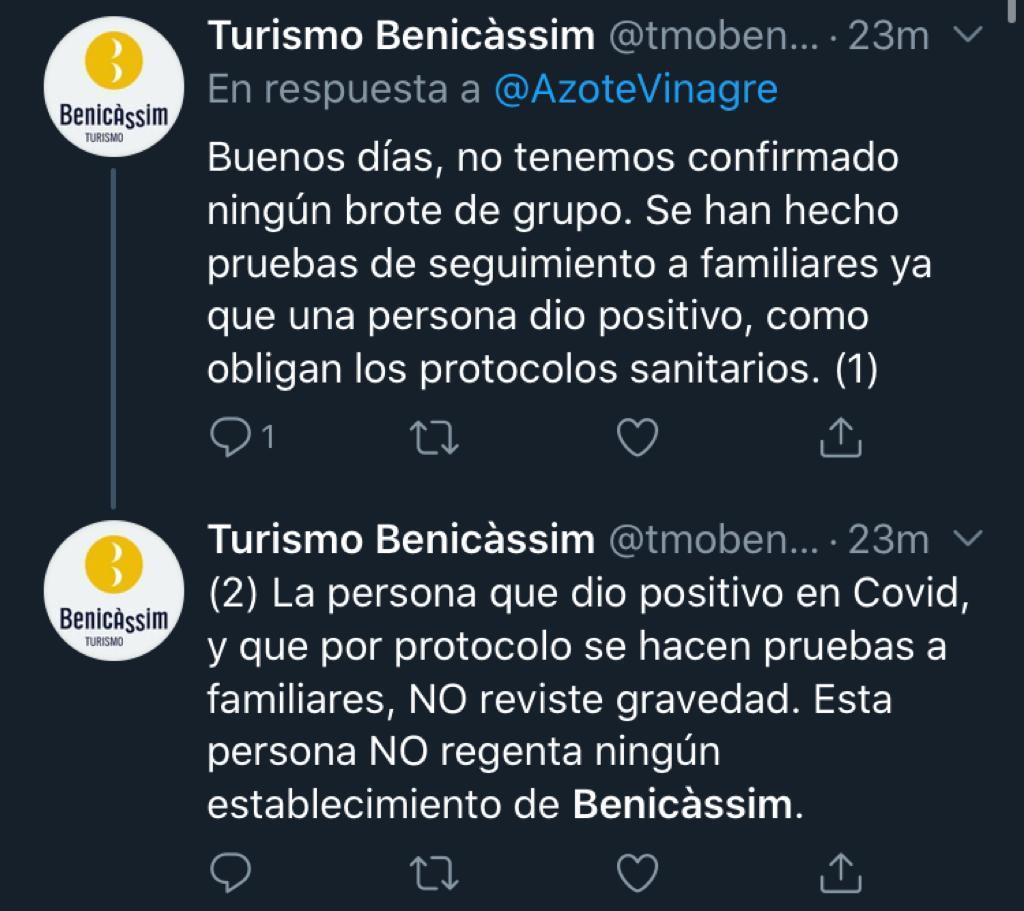Image resolution: width=1024 pixels, height=911 pixels.
Task: Reply to the first tweet
Action: (x=231, y=437)
